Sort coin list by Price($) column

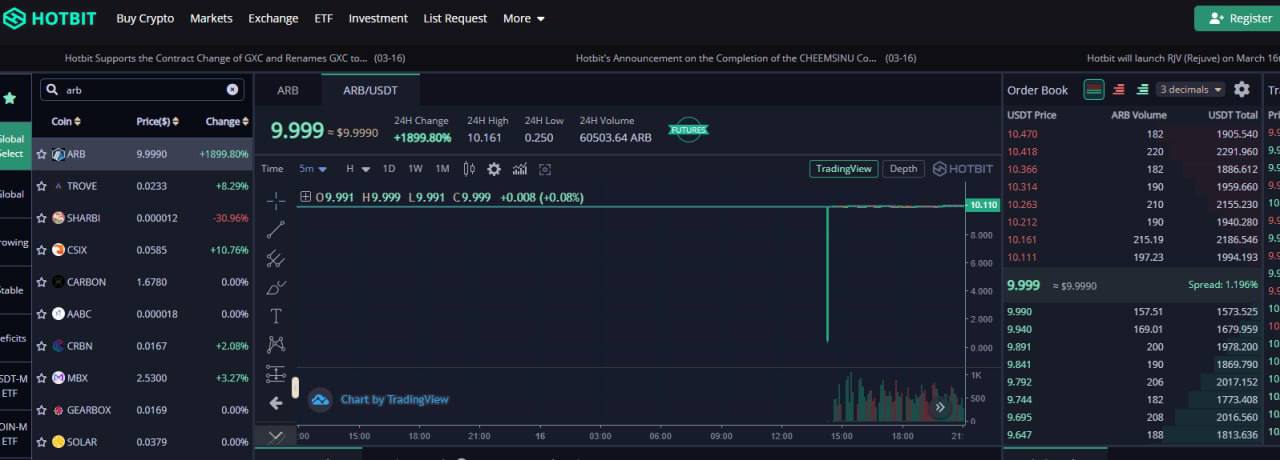pyautogui.click(x=158, y=121)
